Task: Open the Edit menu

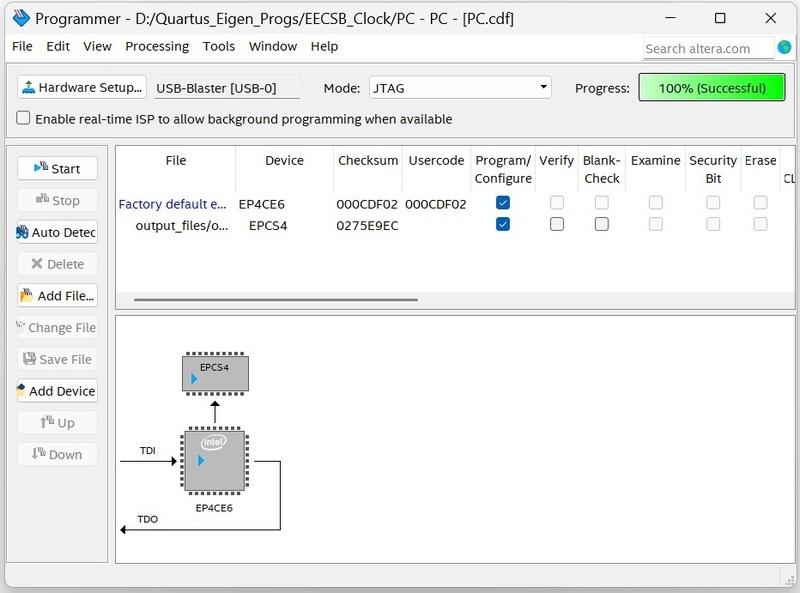Action: point(58,46)
